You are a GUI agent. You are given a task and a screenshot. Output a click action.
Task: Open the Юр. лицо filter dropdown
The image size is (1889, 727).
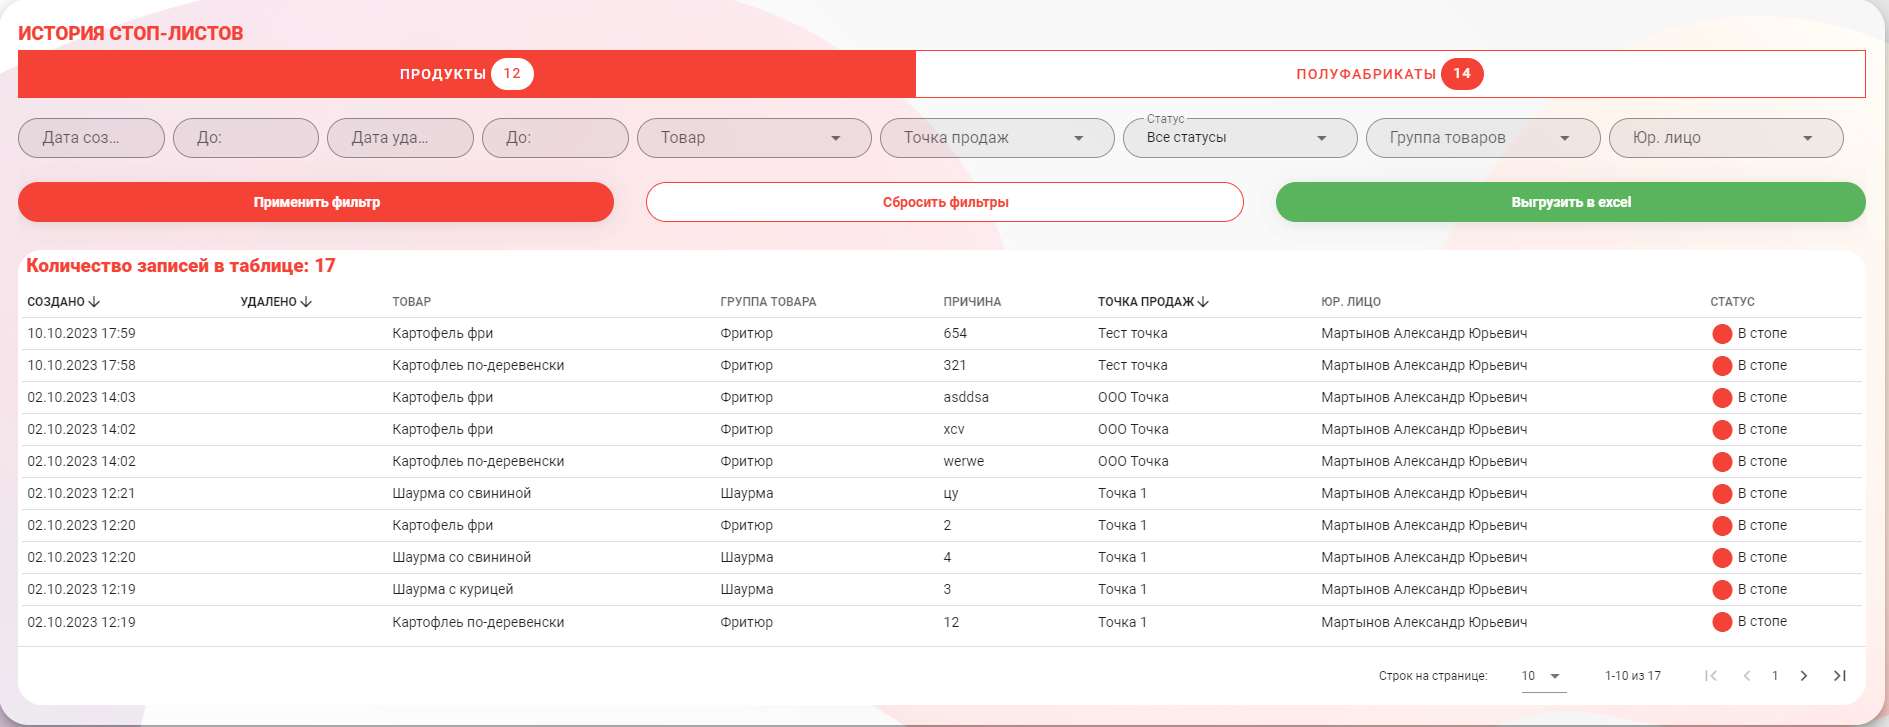click(1726, 138)
